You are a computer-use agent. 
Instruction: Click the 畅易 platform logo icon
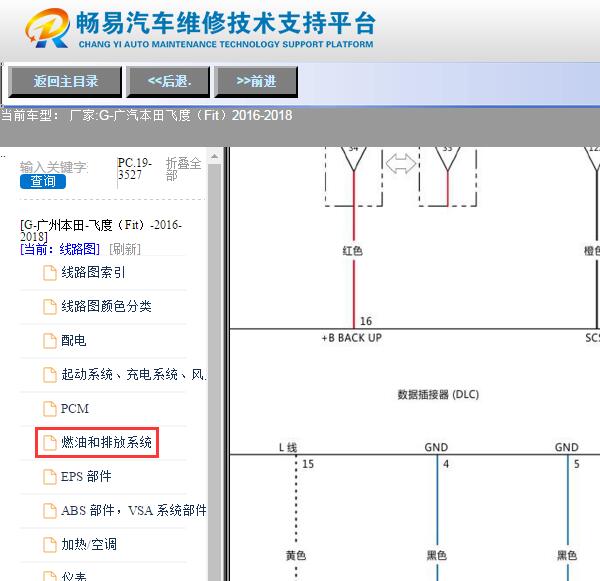(x=48, y=28)
